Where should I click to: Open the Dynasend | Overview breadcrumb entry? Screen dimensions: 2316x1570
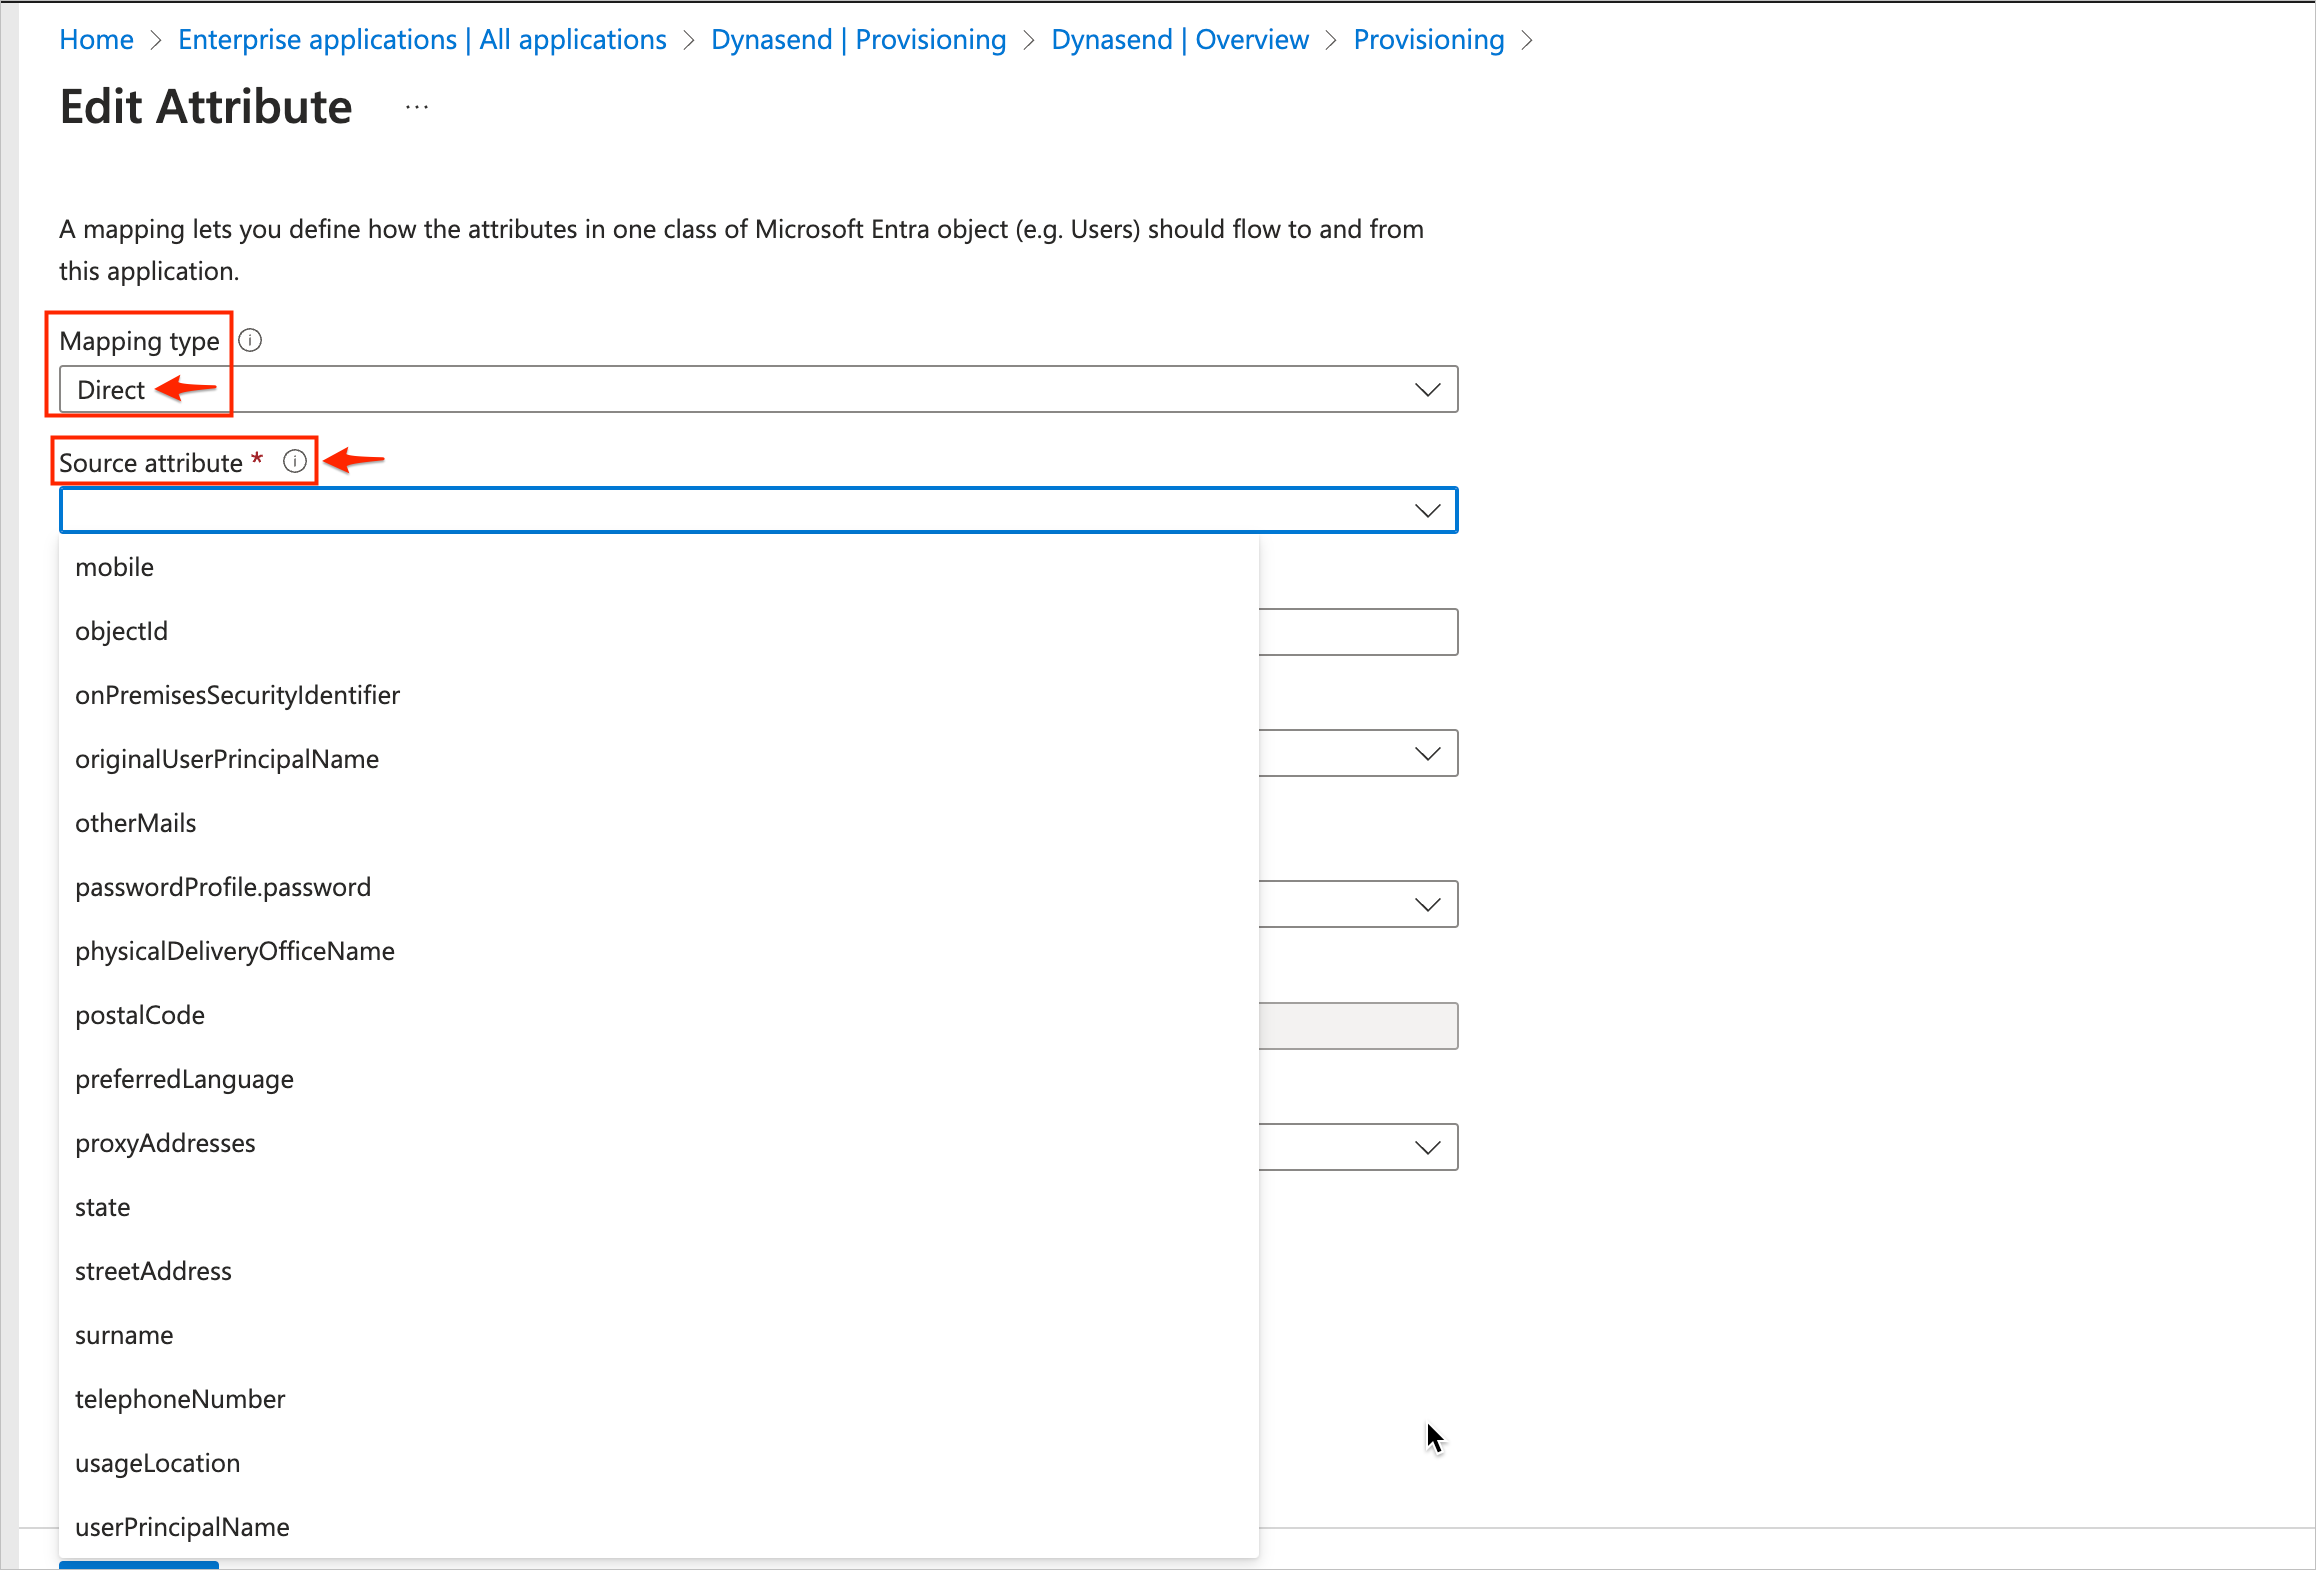(x=1178, y=39)
